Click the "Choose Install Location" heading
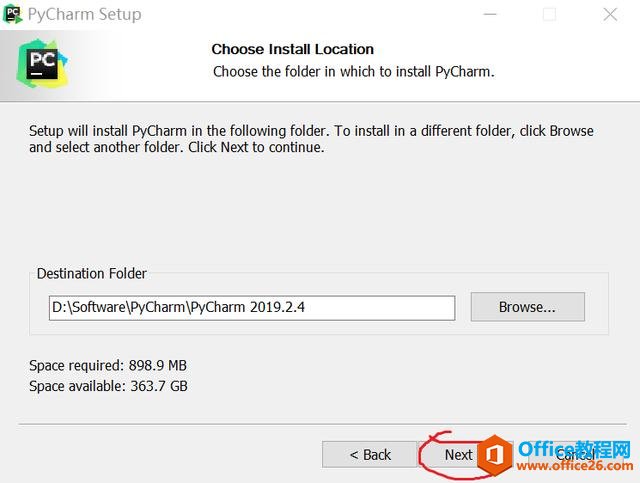Image resolution: width=640 pixels, height=483 pixels. pyautogui.click(x=293, y=49)
